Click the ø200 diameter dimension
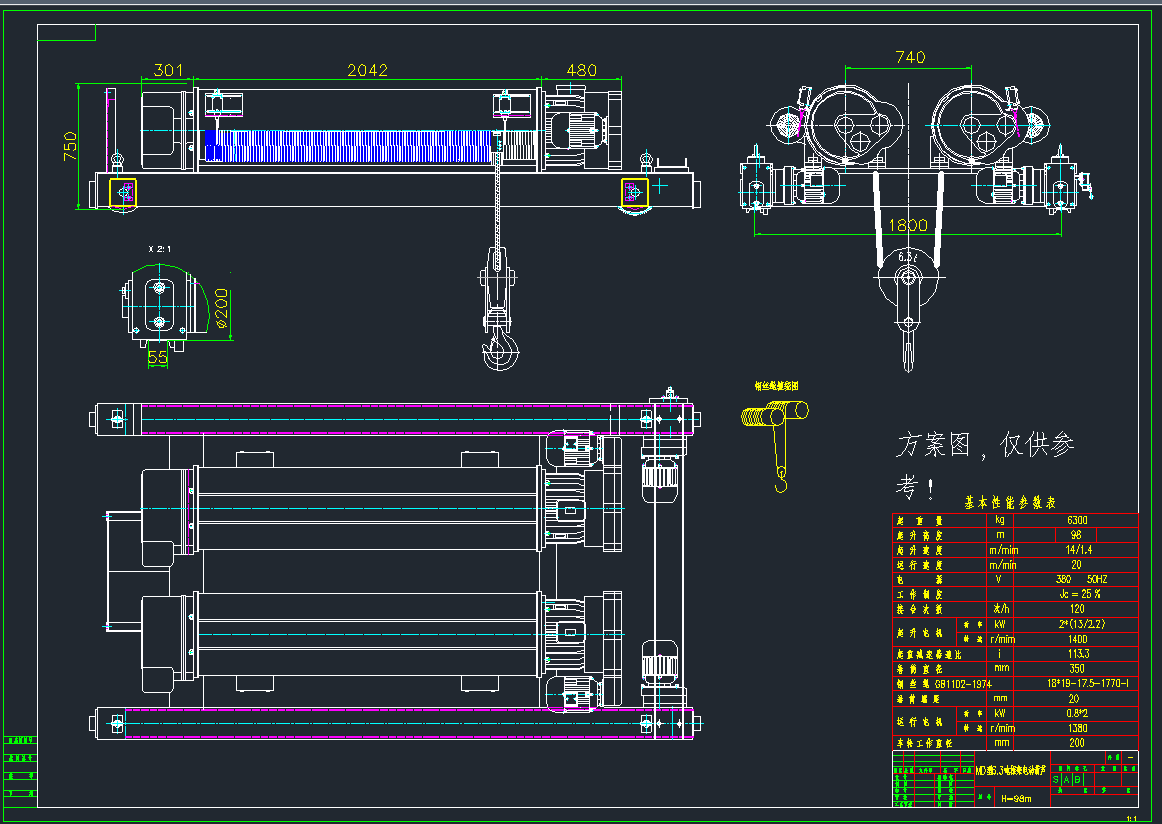Screen dimensions: 1162x824 coord(222,311)
